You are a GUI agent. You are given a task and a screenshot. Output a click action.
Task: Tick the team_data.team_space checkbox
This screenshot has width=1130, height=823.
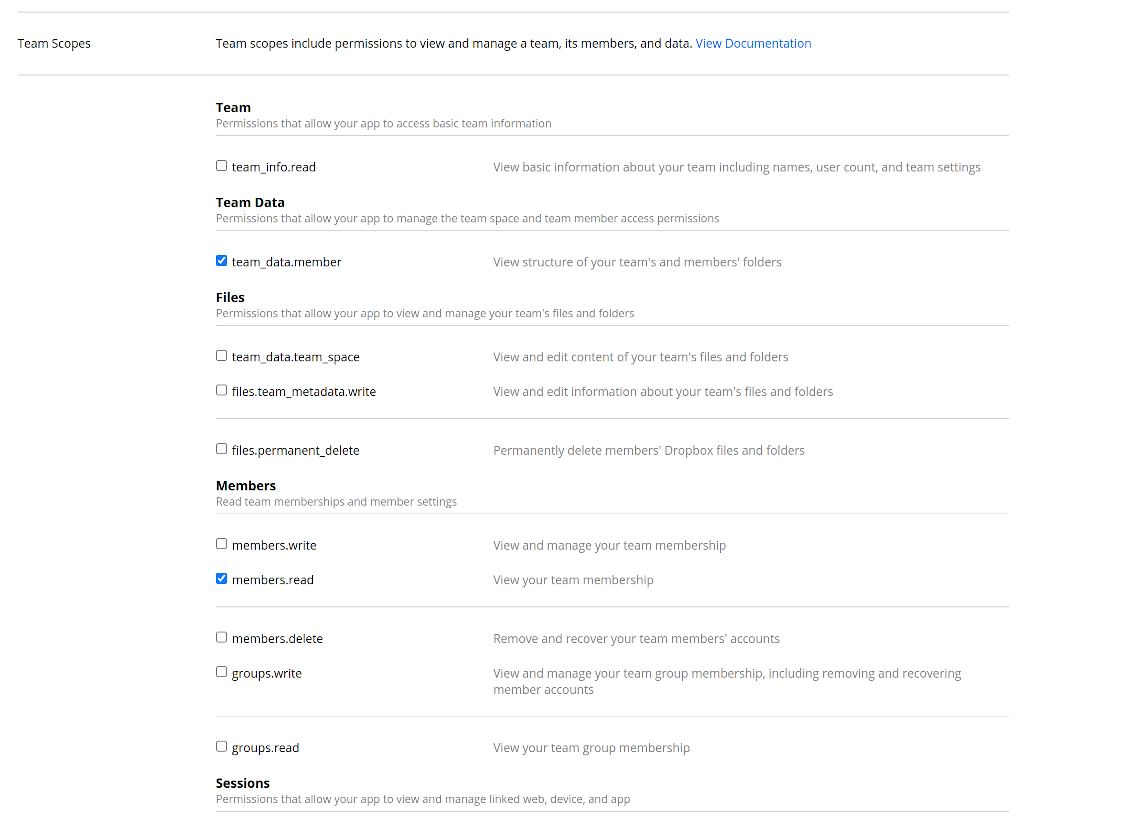(x=222, y=356)
